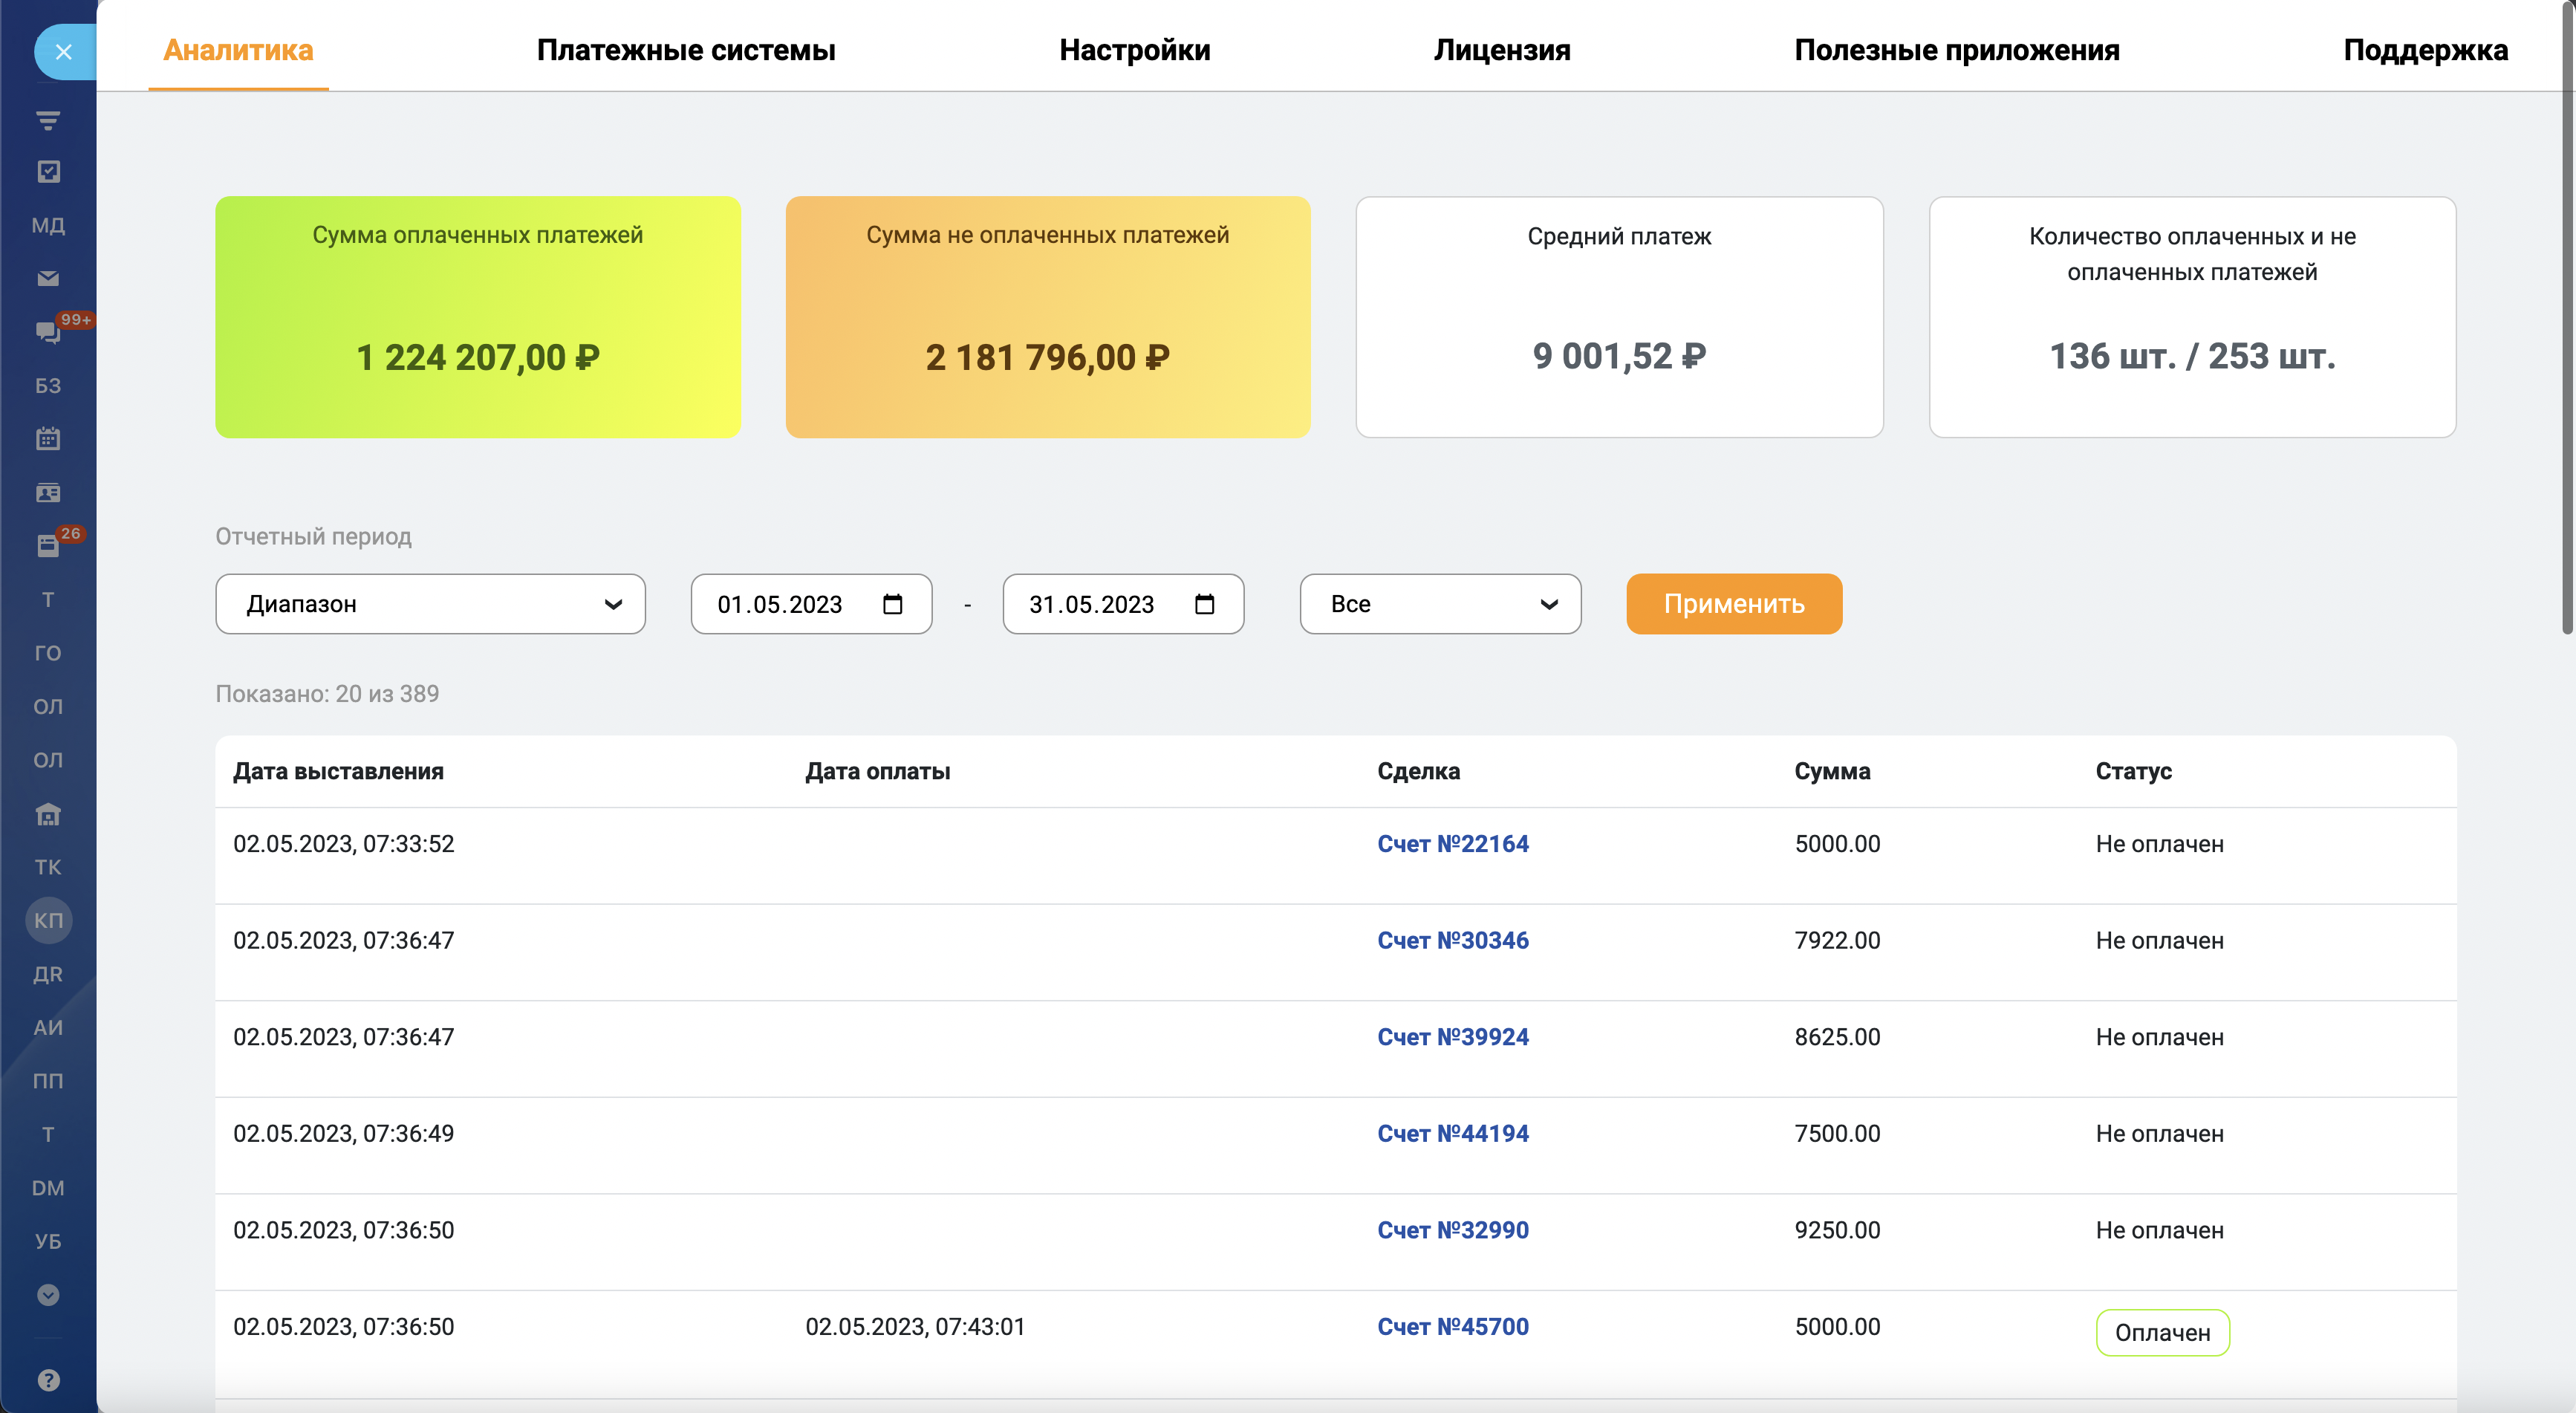This screenshot has height=1413, width=2576.
Task: Click the Оплачен status badge for Счет №45700
Action: click(2162, 1332)
